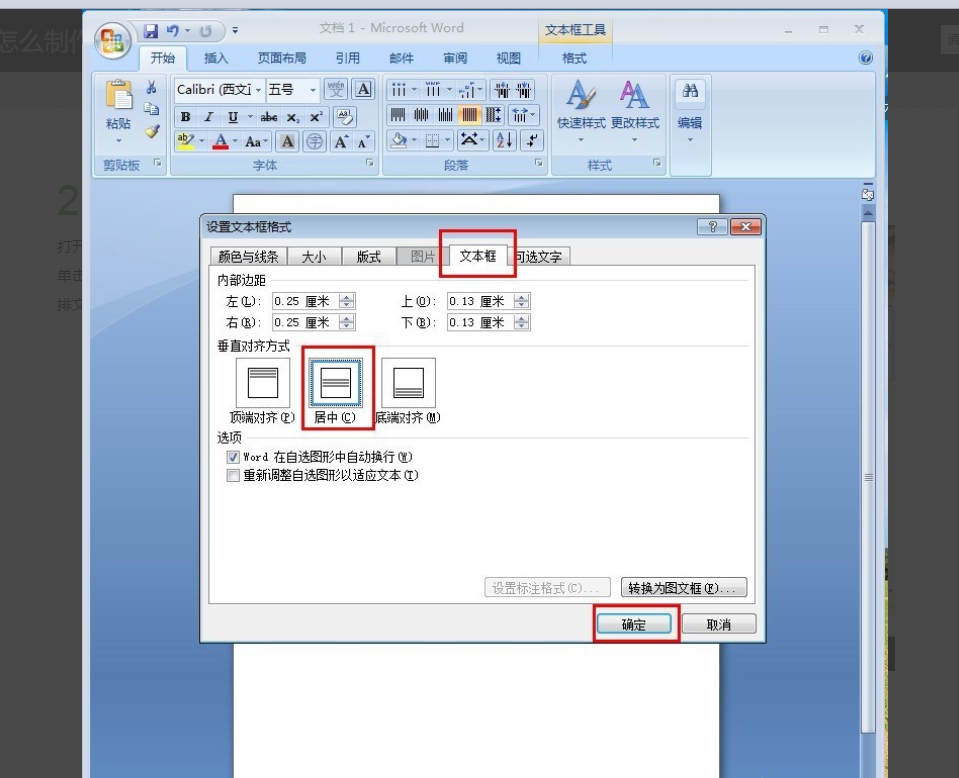959x778 pixels.
Task: Apply character shading icon
Action: click(x=287, y=142)
